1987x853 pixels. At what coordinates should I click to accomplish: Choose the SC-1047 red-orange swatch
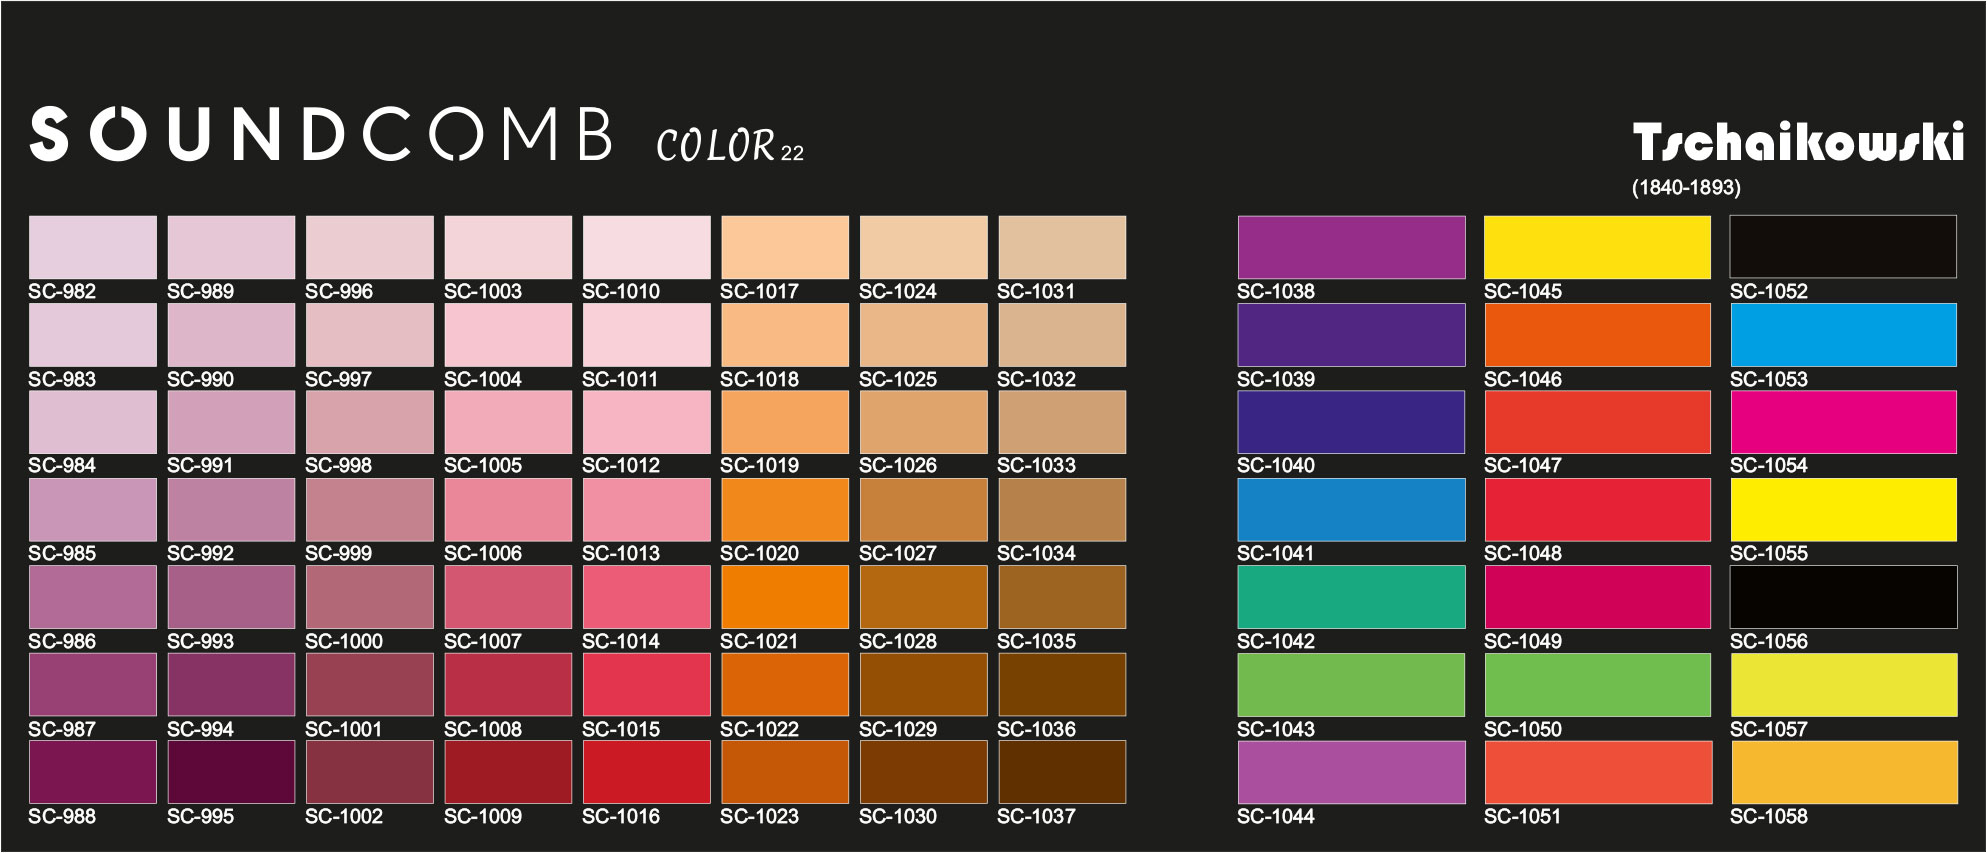pyautogui.click(x=1598, y=422)
